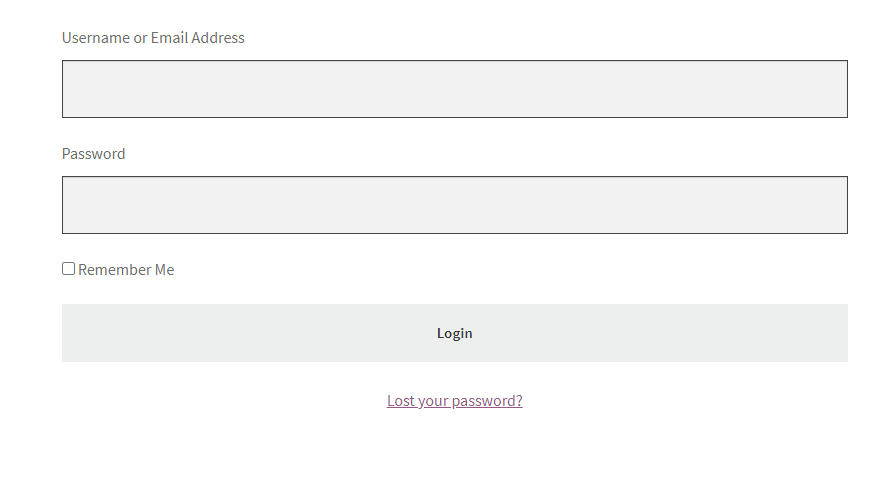Click the Remember Me label text

click(126, 270)
